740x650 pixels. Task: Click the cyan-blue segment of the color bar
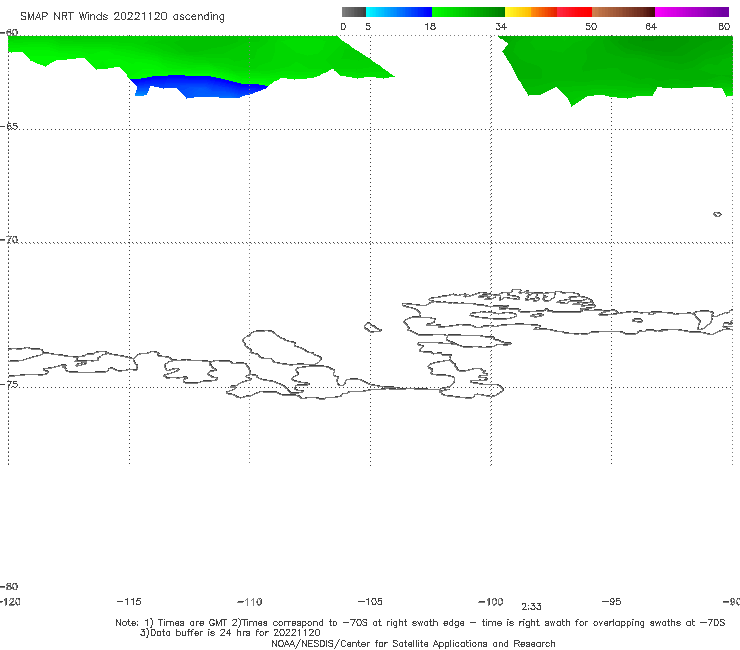coord(399,12)
